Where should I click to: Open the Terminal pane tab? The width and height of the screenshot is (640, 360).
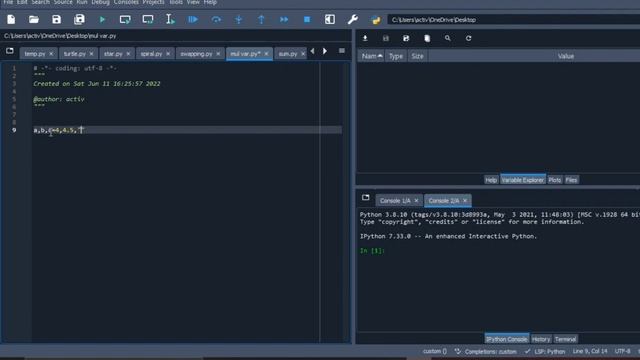[x=565, y=339]
